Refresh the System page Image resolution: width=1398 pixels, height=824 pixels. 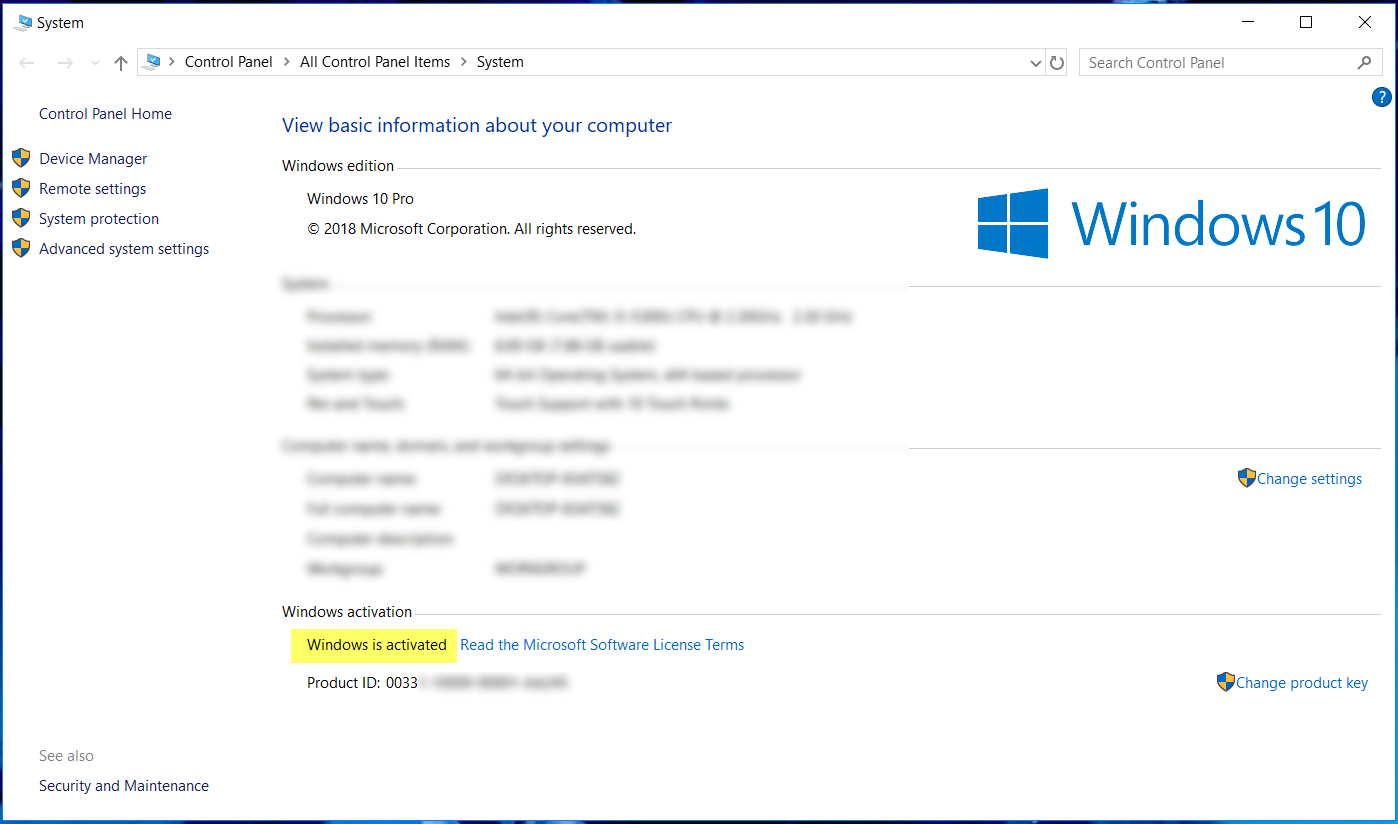[1057, 63]
